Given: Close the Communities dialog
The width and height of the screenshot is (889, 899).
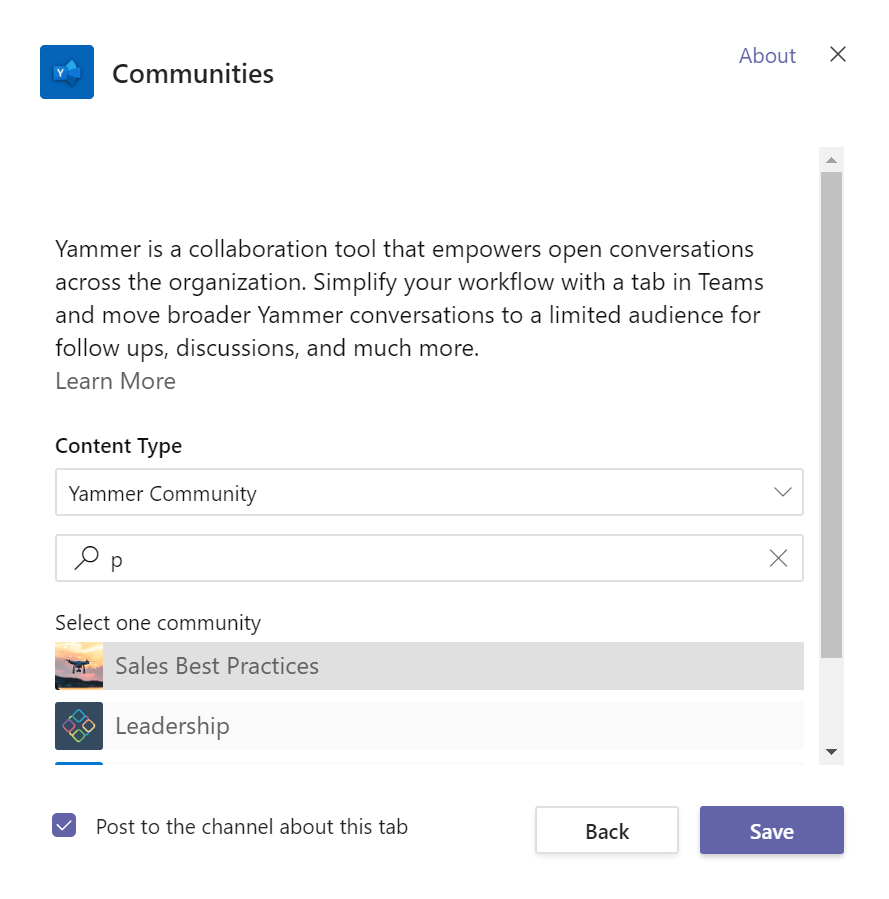Looking at the screenshot, I should 838,54.
